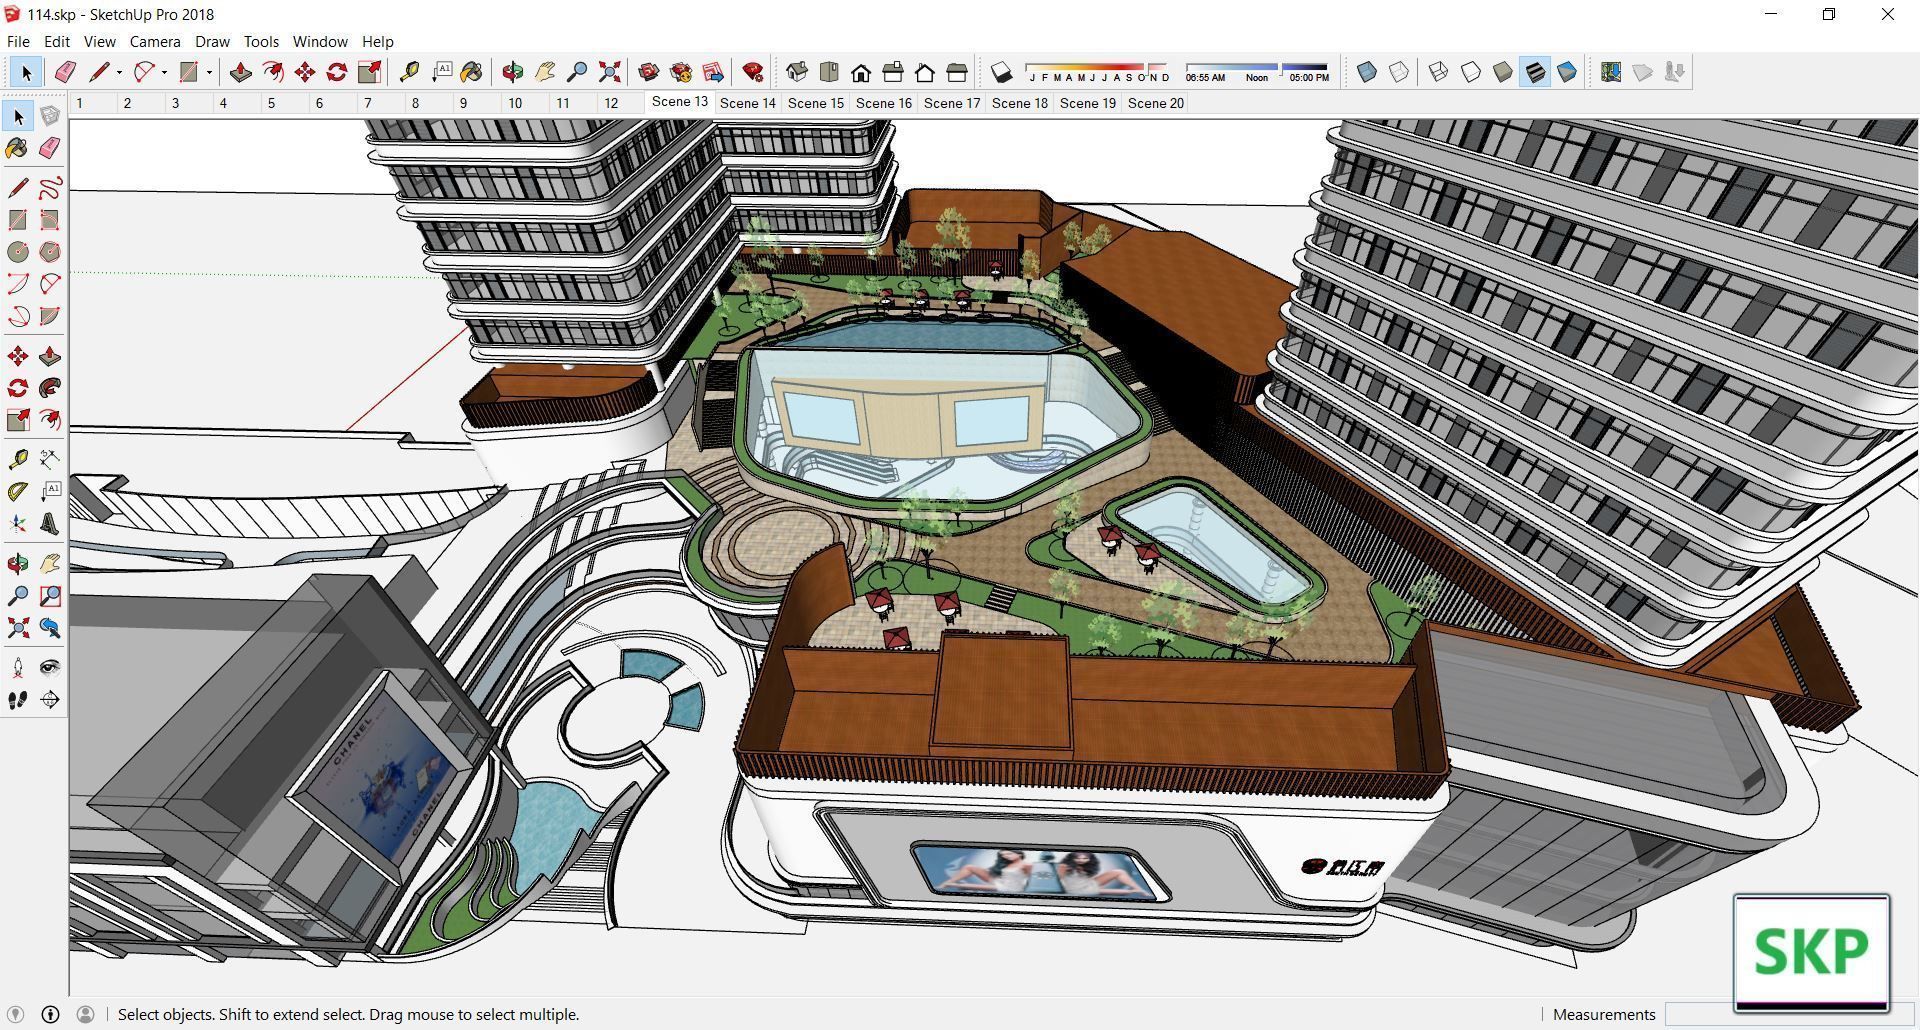Enable Monochrome face style
This screenshot has width=1920, height=1030.
pyautogui.click(x=1567, y=72)
